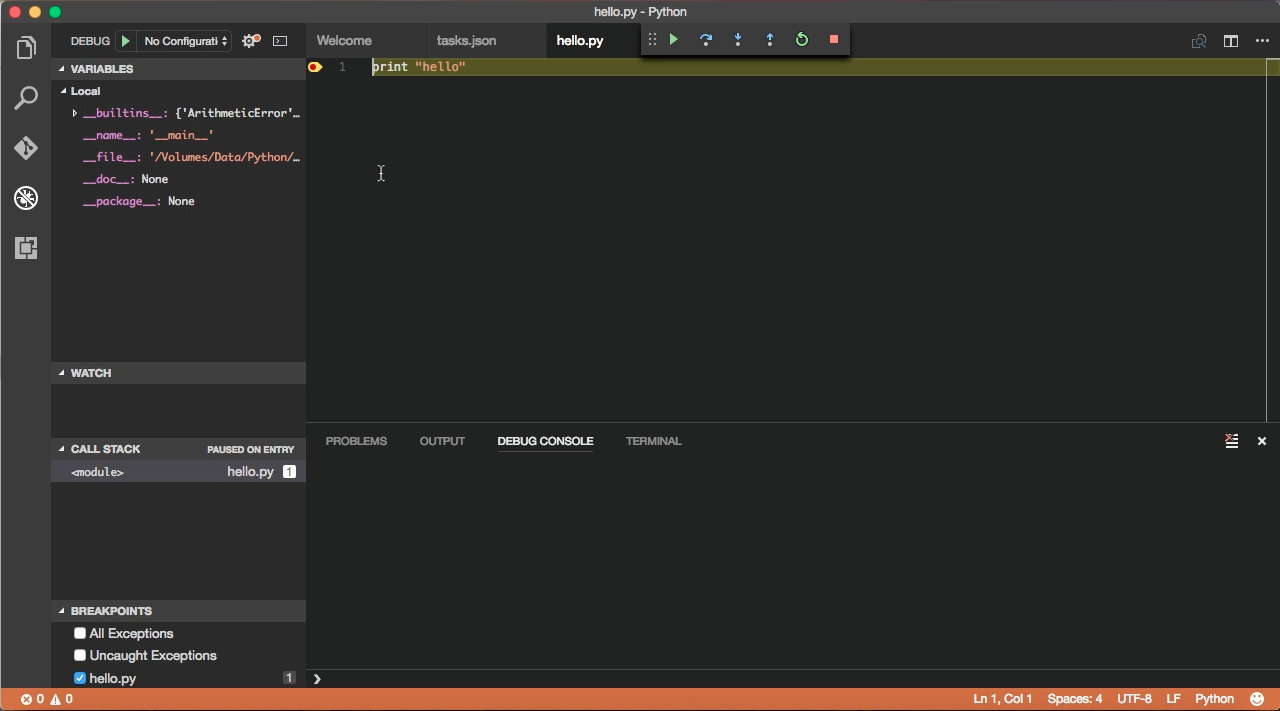This screenshot has width=1280, height=711.
Task: Grab the debug toolbar drag handle
Action: pyautogui.click(x=652, y=40)
